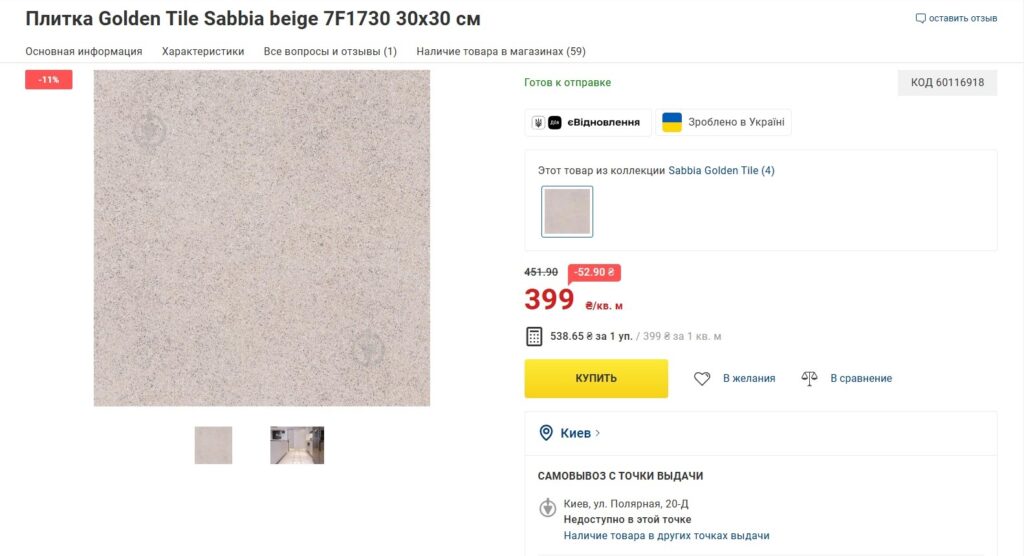
Task: Expand the Киев city selector chevron
Action: click(598, 433)
